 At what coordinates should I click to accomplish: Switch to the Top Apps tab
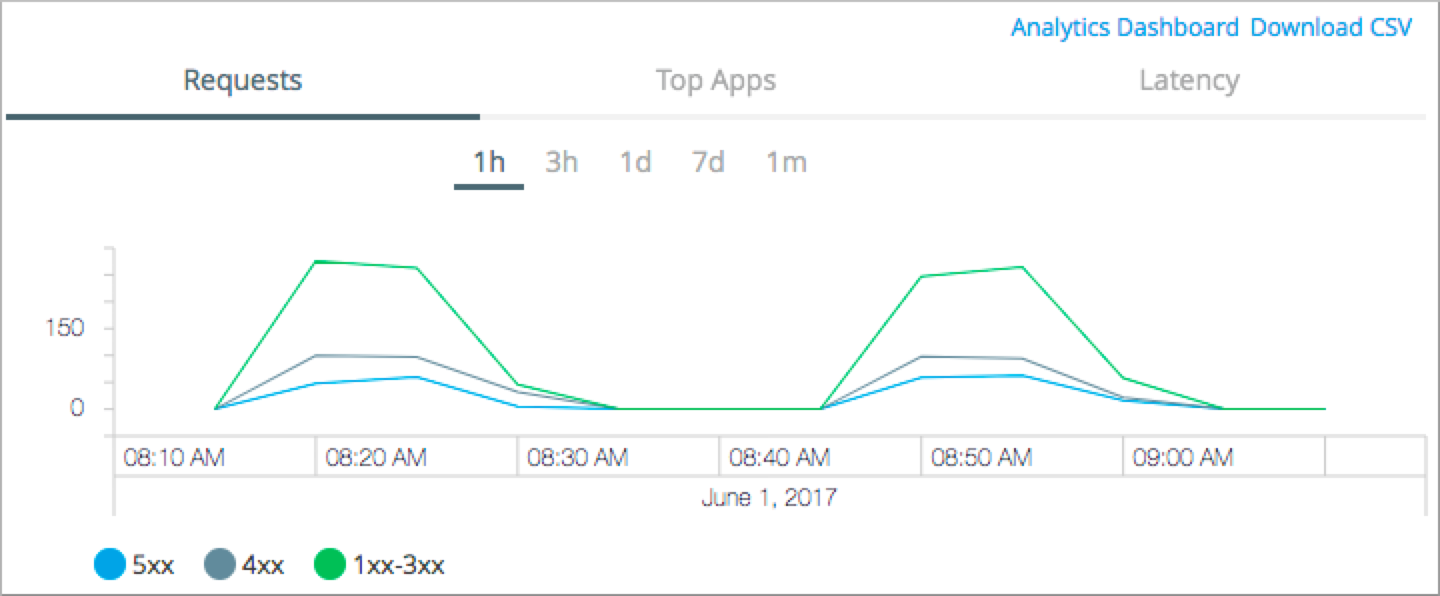[716, 81]
